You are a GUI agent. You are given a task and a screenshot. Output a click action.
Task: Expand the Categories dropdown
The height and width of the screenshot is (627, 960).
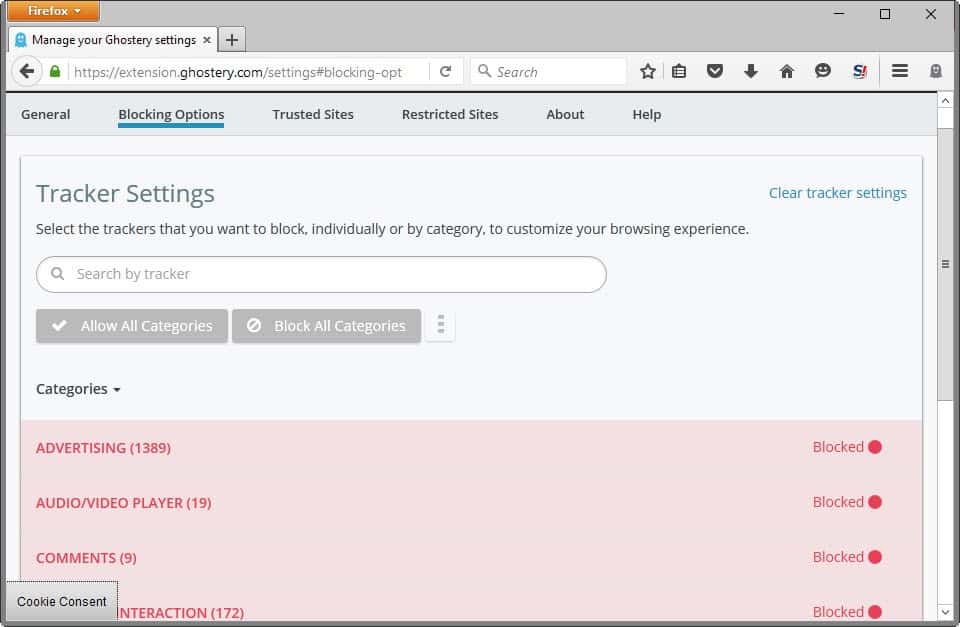pos(78,389)
